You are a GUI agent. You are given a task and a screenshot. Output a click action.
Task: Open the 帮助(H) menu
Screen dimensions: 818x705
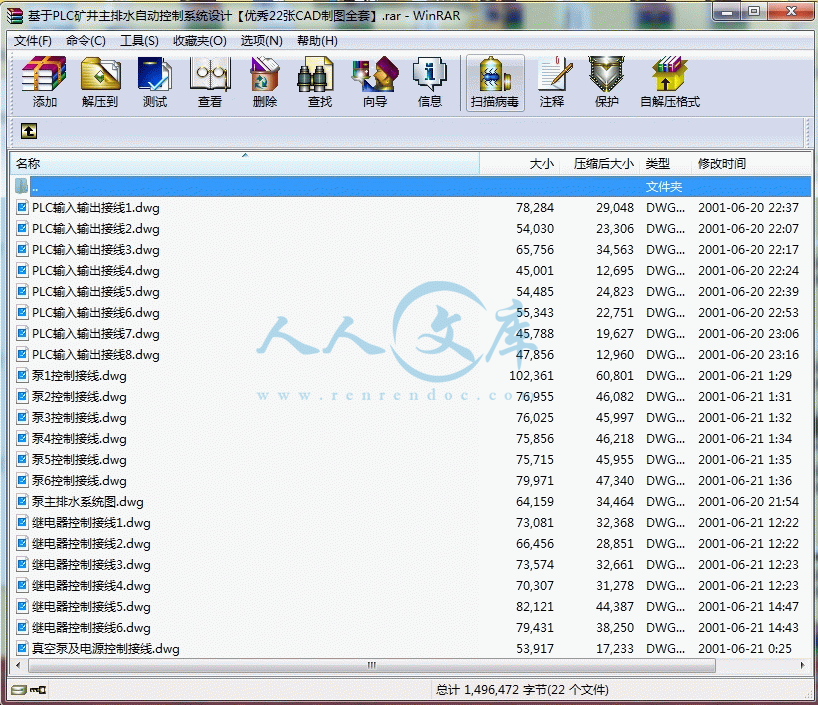(317, 41)
